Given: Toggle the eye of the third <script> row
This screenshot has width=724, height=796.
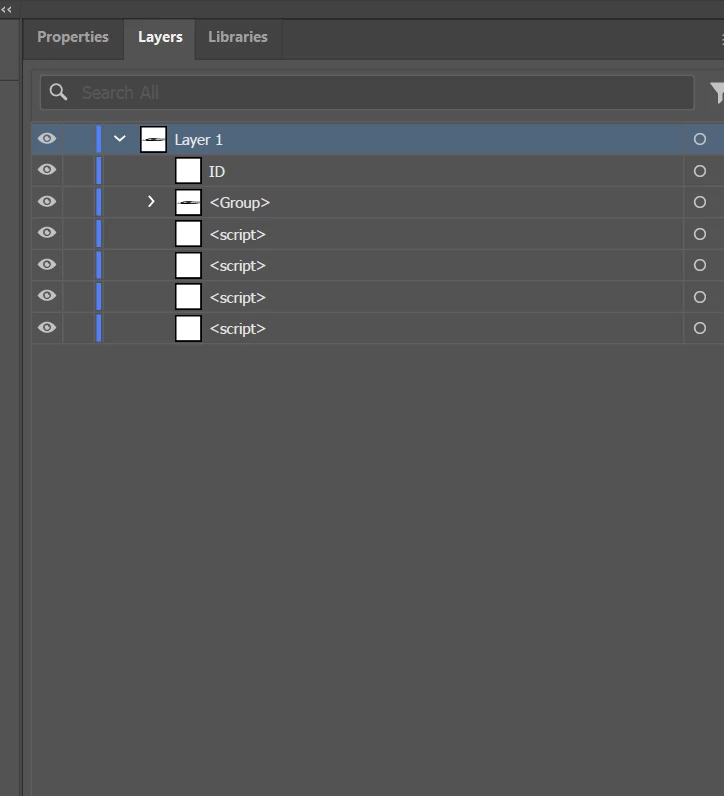Looking at the screenshot, I should pos(47,295).
